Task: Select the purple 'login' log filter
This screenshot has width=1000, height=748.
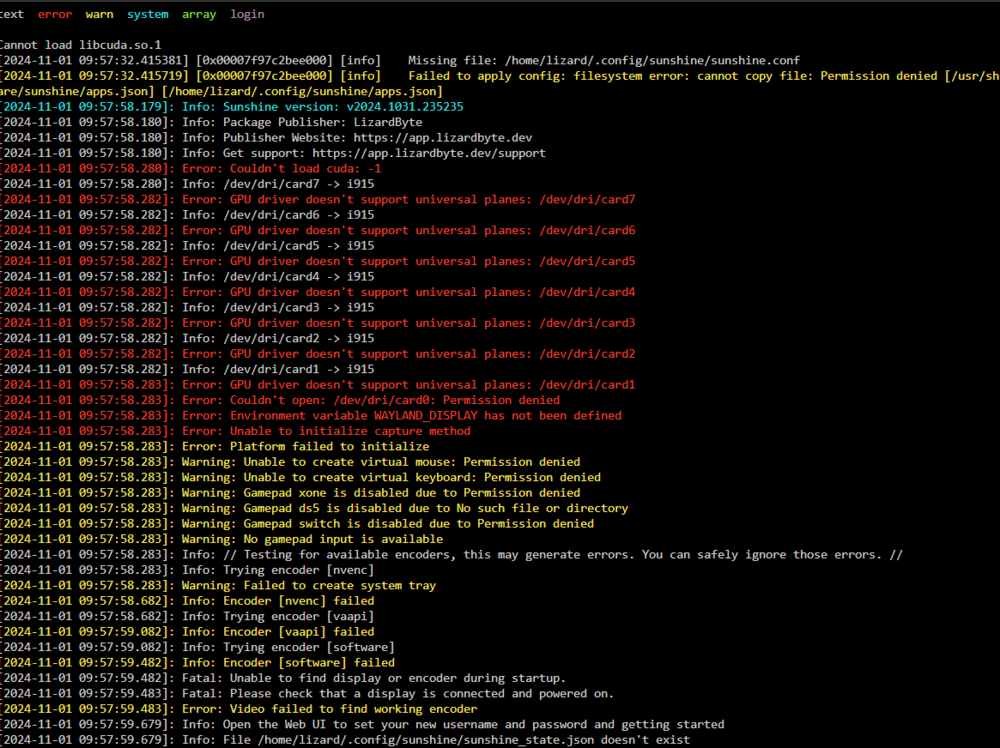Action: click(x=247, y=14)
